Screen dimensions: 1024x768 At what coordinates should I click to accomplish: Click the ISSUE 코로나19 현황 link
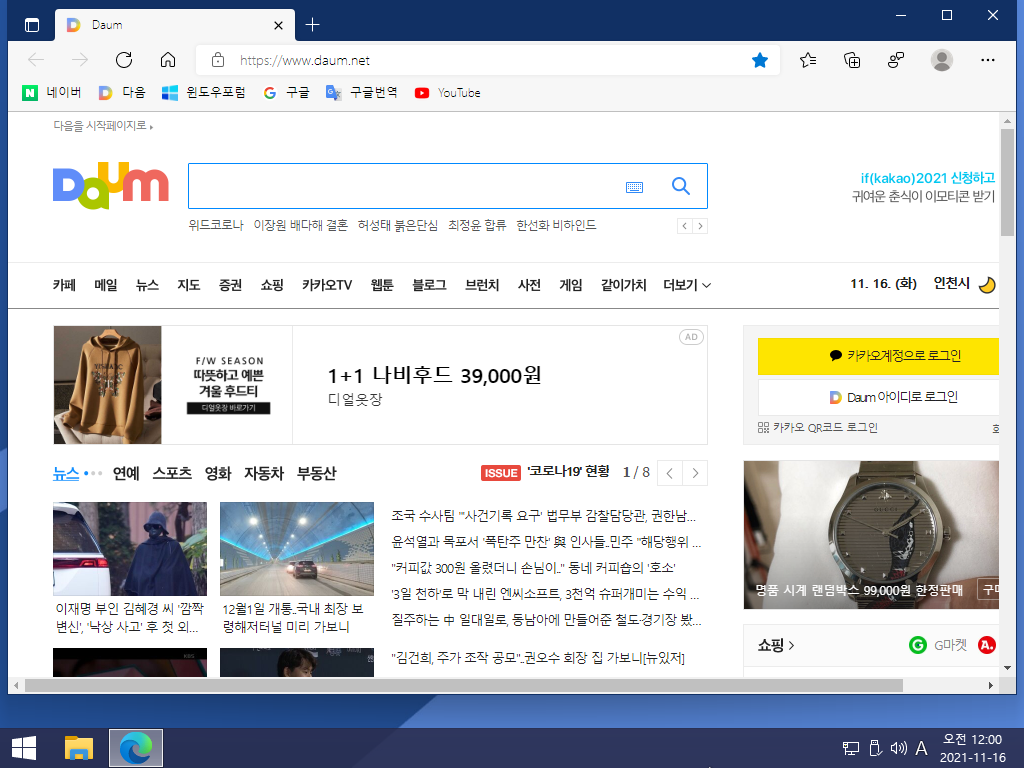545,472
